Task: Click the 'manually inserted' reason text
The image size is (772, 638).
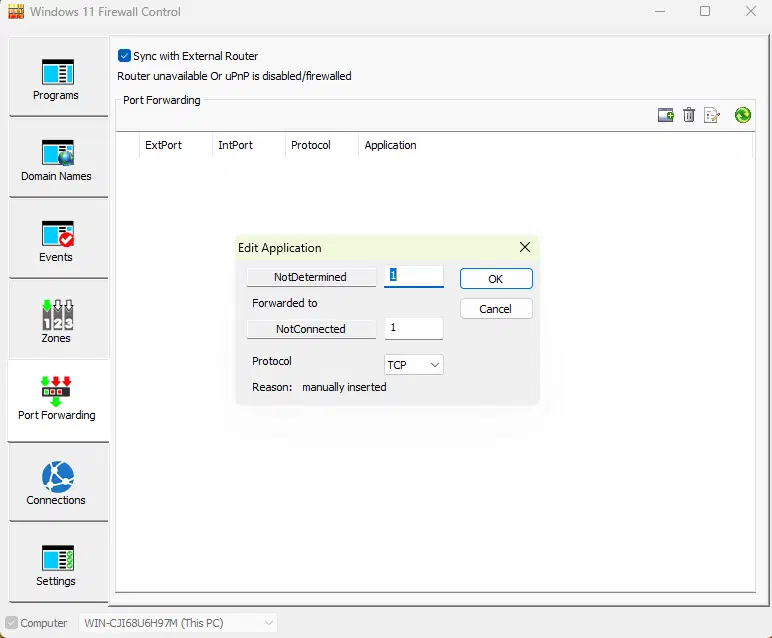Action: (344, 387)
